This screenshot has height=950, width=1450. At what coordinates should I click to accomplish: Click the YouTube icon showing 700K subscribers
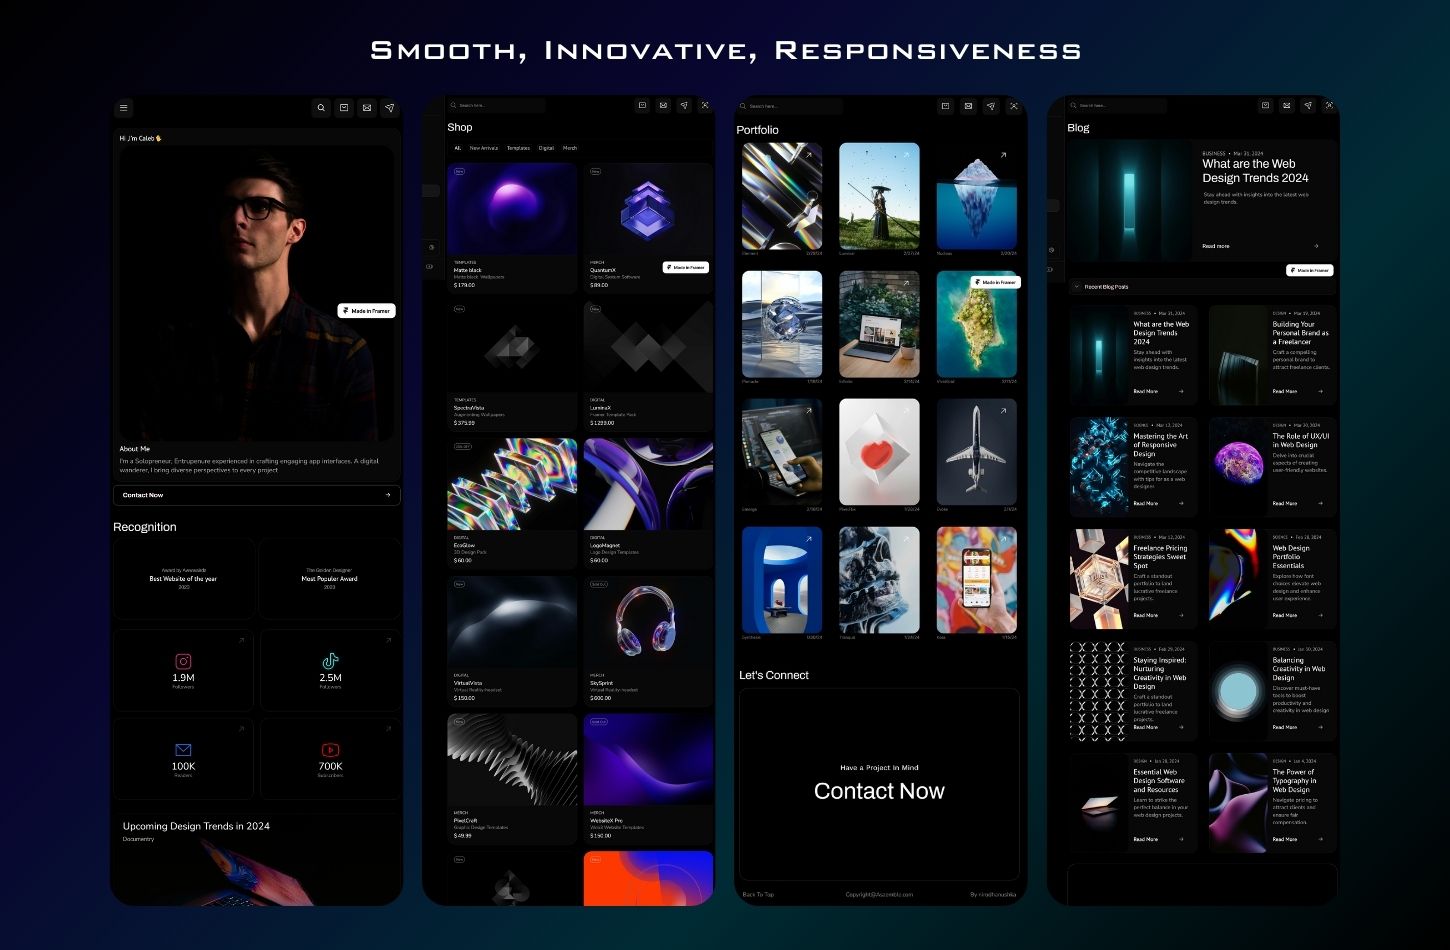coord(330,750)
